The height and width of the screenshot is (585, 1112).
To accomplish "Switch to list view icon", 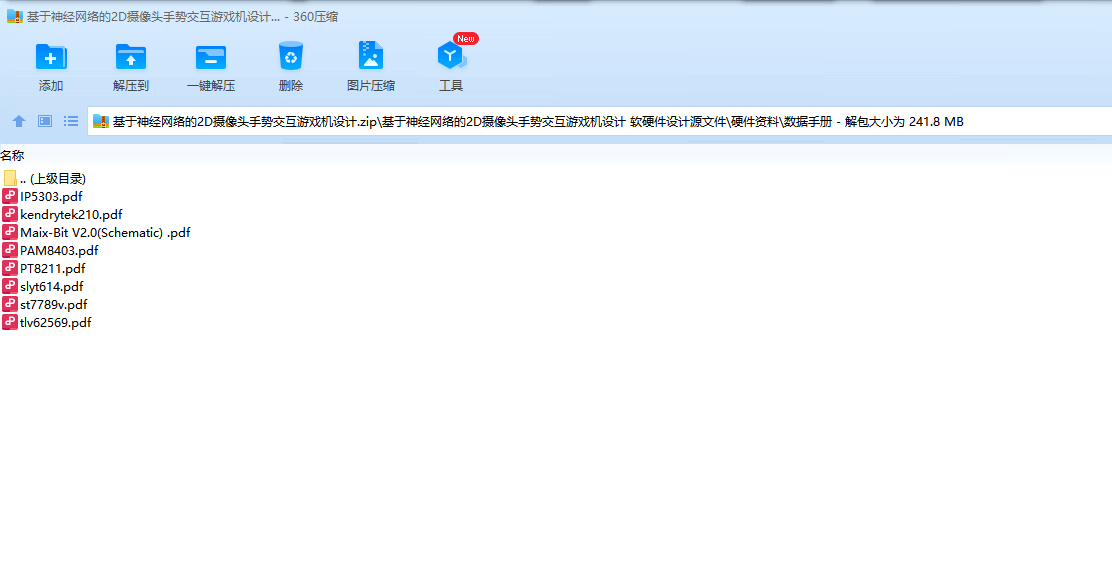I will (71, 121).
